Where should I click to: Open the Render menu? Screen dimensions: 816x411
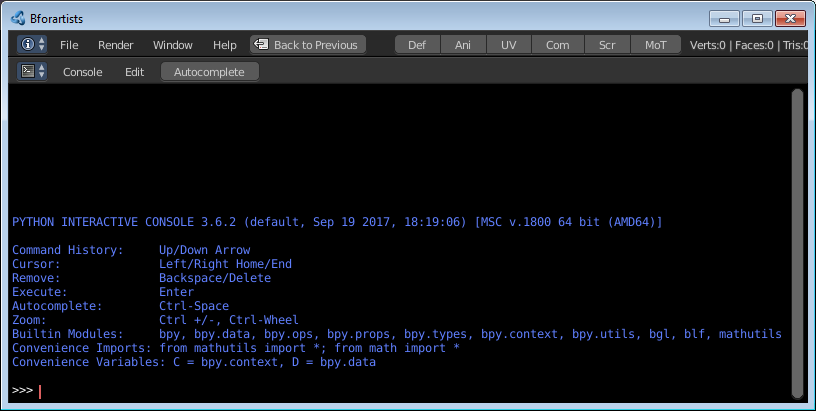116,45
